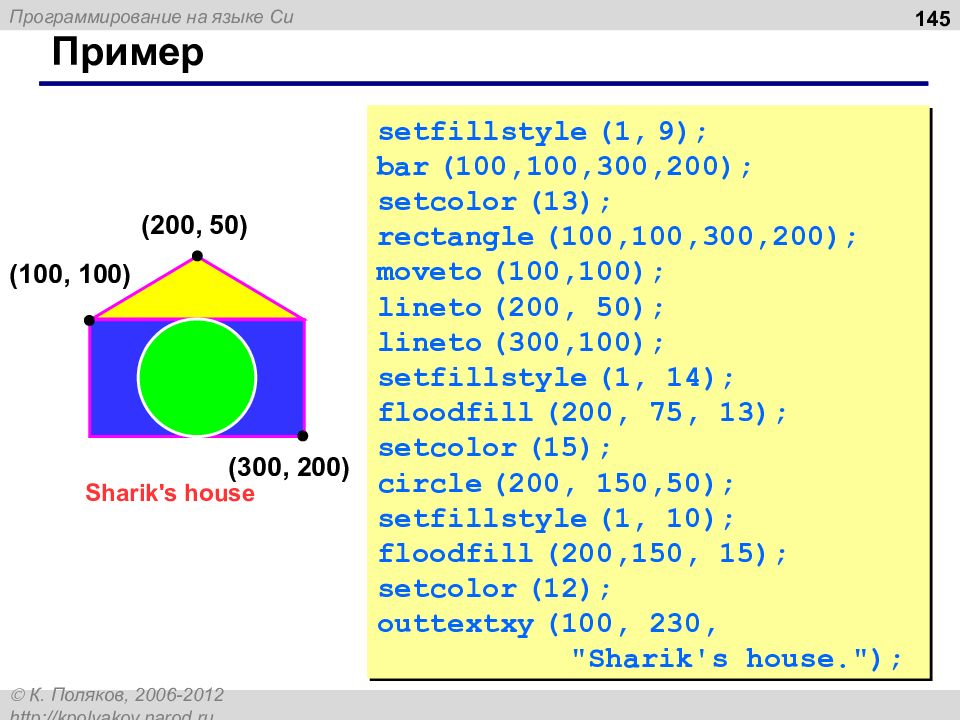Screen dimensions: 960x720
Task: Click the code line "rectangle (100,100,300,200);"
Action: pos(617,237)
